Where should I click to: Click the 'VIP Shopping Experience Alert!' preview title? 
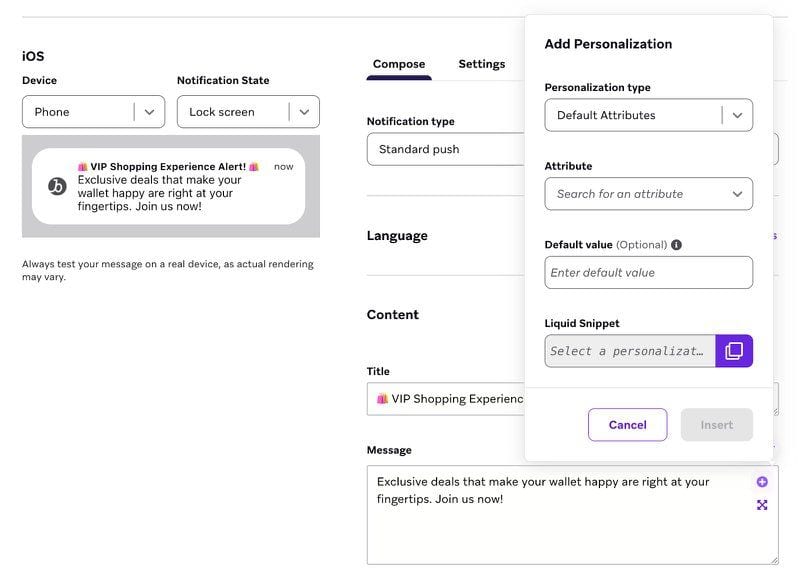coord(168,167)
